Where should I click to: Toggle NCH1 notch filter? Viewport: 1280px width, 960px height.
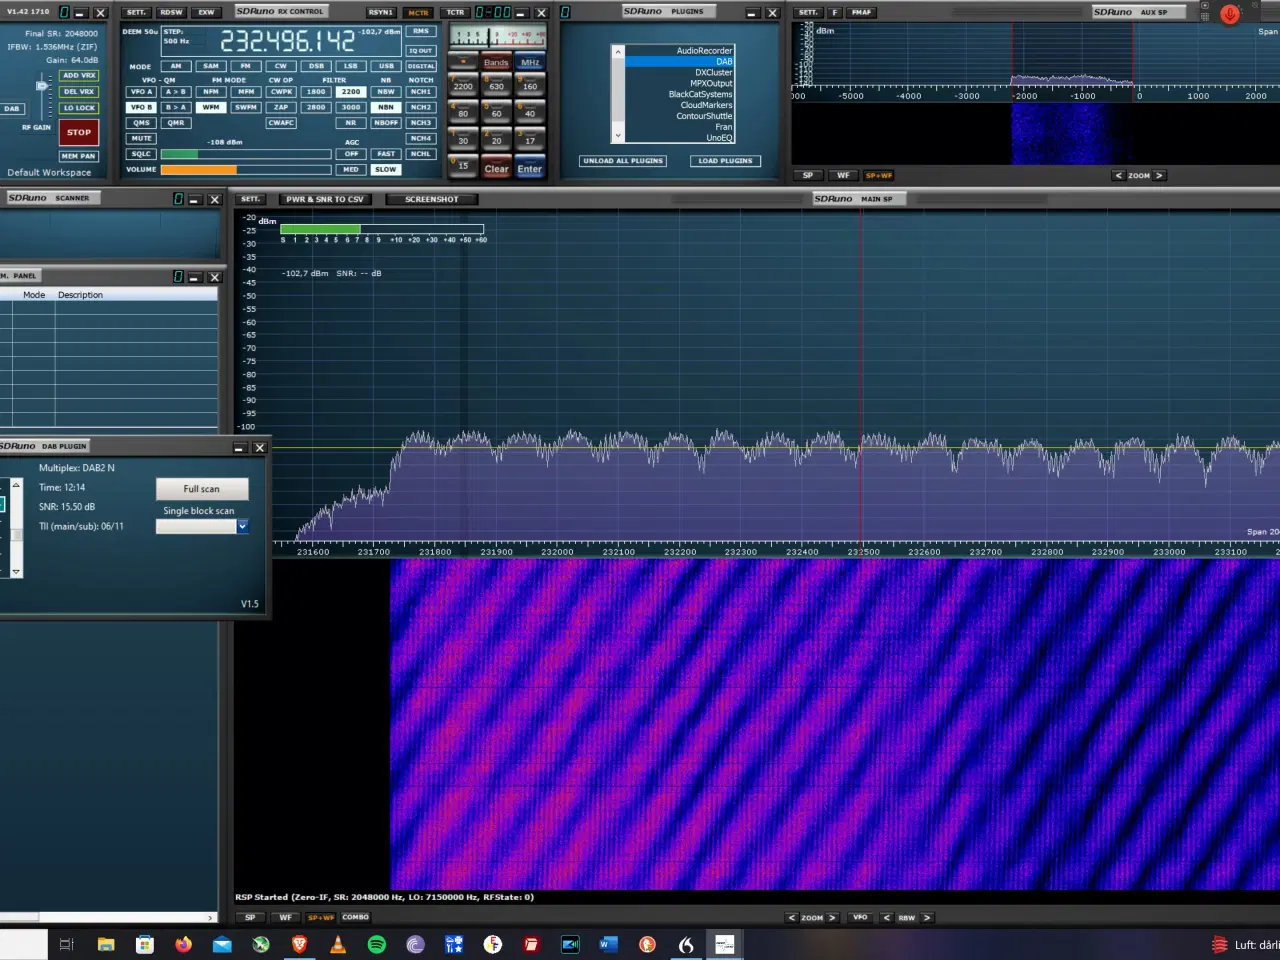421,91
